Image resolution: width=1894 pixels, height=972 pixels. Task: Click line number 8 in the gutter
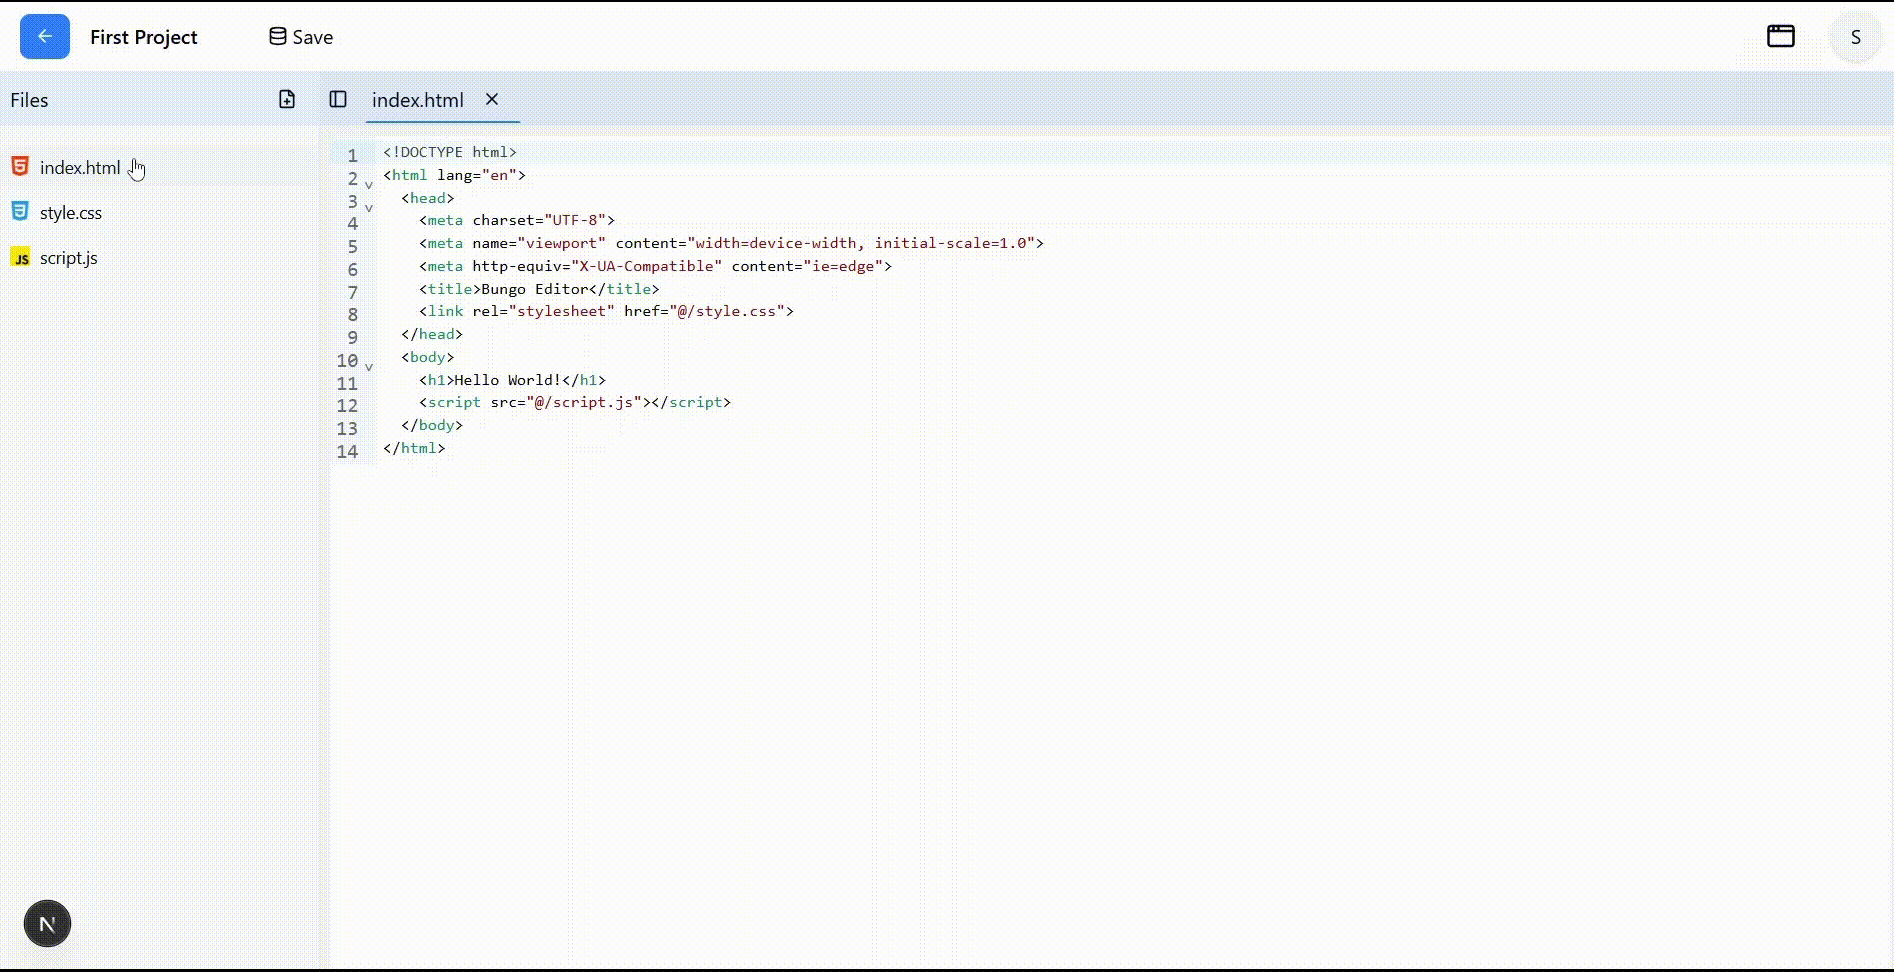click(352, 314)
